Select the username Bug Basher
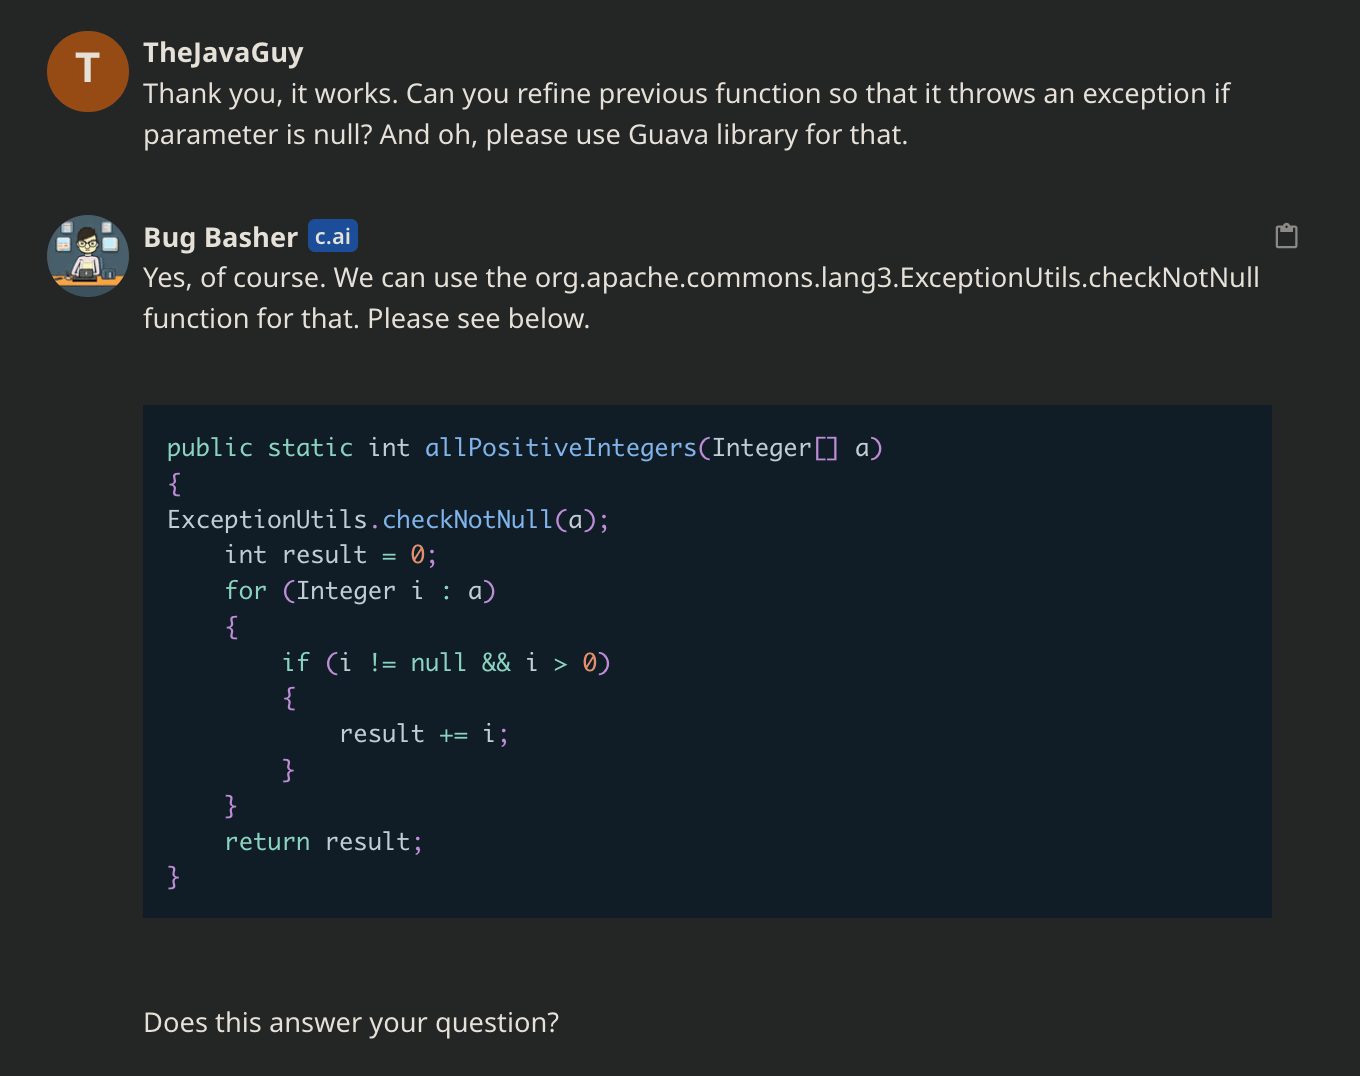Image resolution: width=1360 pixels, height=1076 pixels. [220, 237]
